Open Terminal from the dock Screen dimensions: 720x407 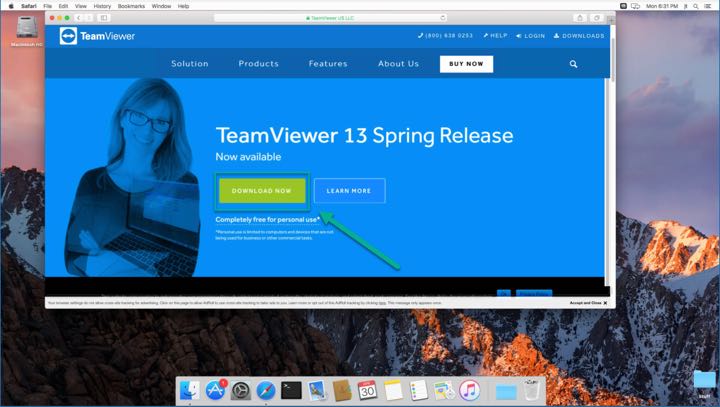(x=292, y=390)
